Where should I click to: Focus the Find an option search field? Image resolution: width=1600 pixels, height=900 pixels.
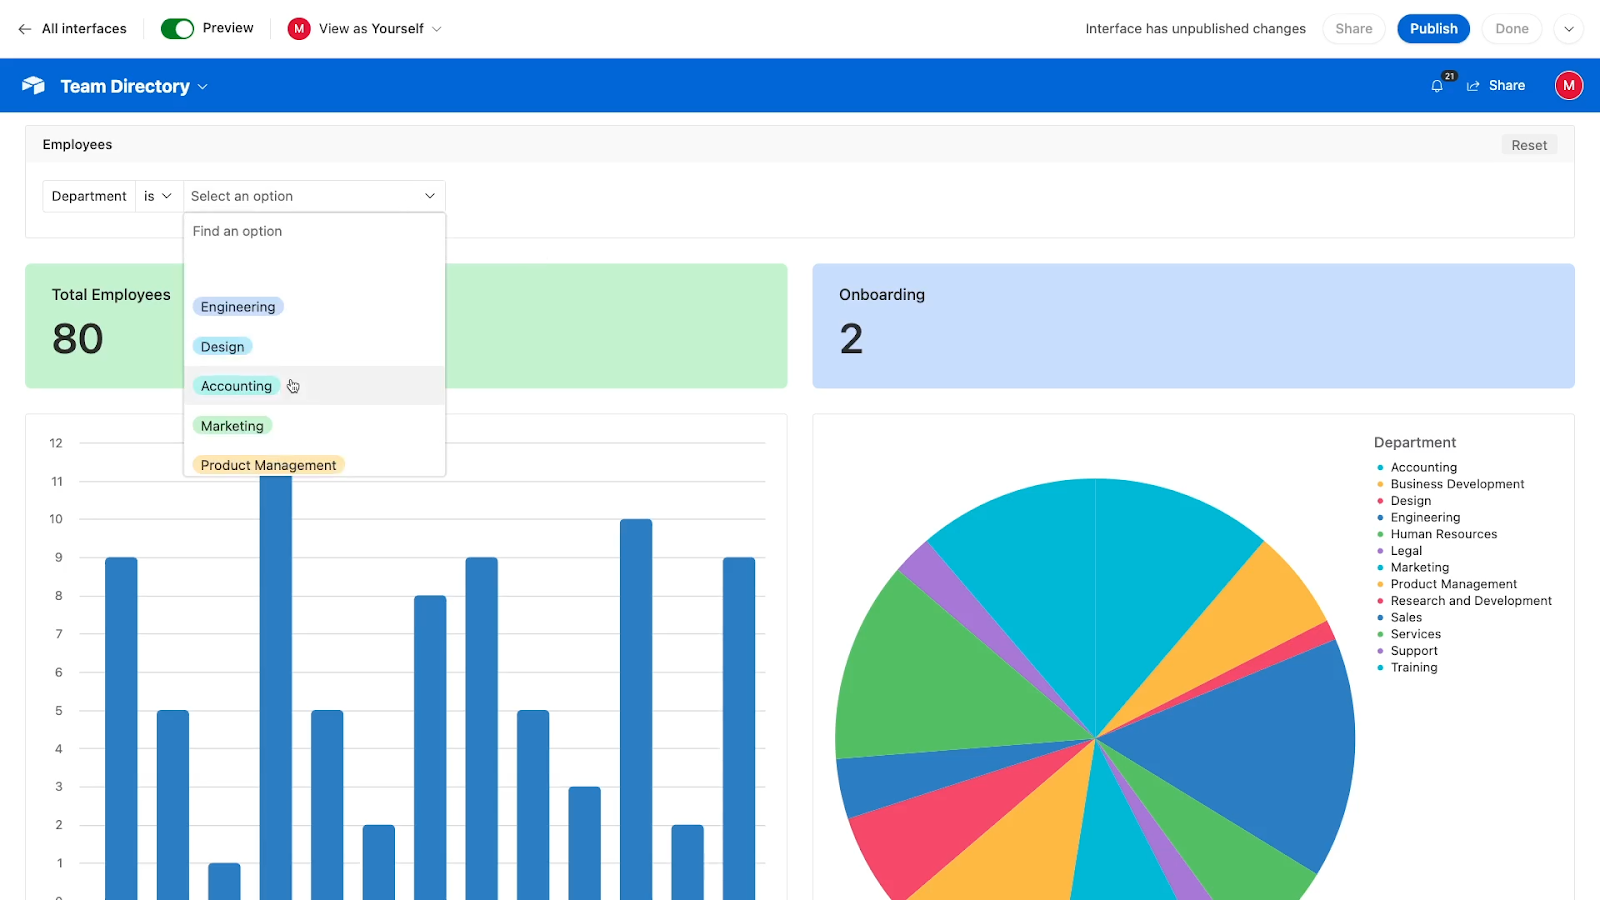pyautogui.click(x=314, y=231)
